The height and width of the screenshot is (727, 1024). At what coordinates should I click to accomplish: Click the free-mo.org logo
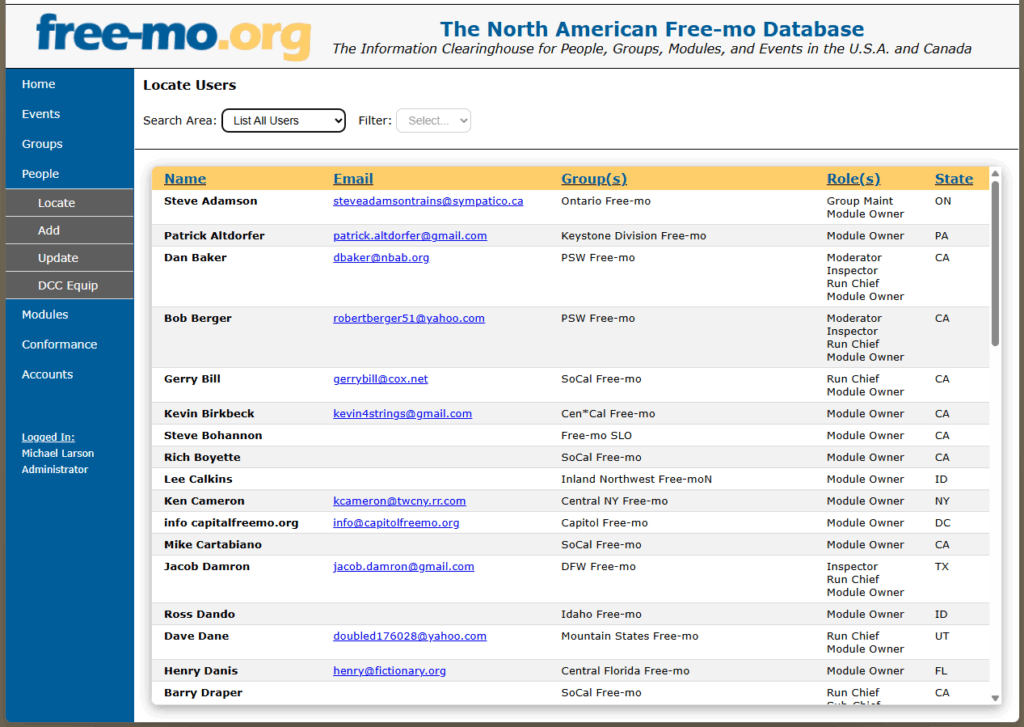(x=172, y=36)
